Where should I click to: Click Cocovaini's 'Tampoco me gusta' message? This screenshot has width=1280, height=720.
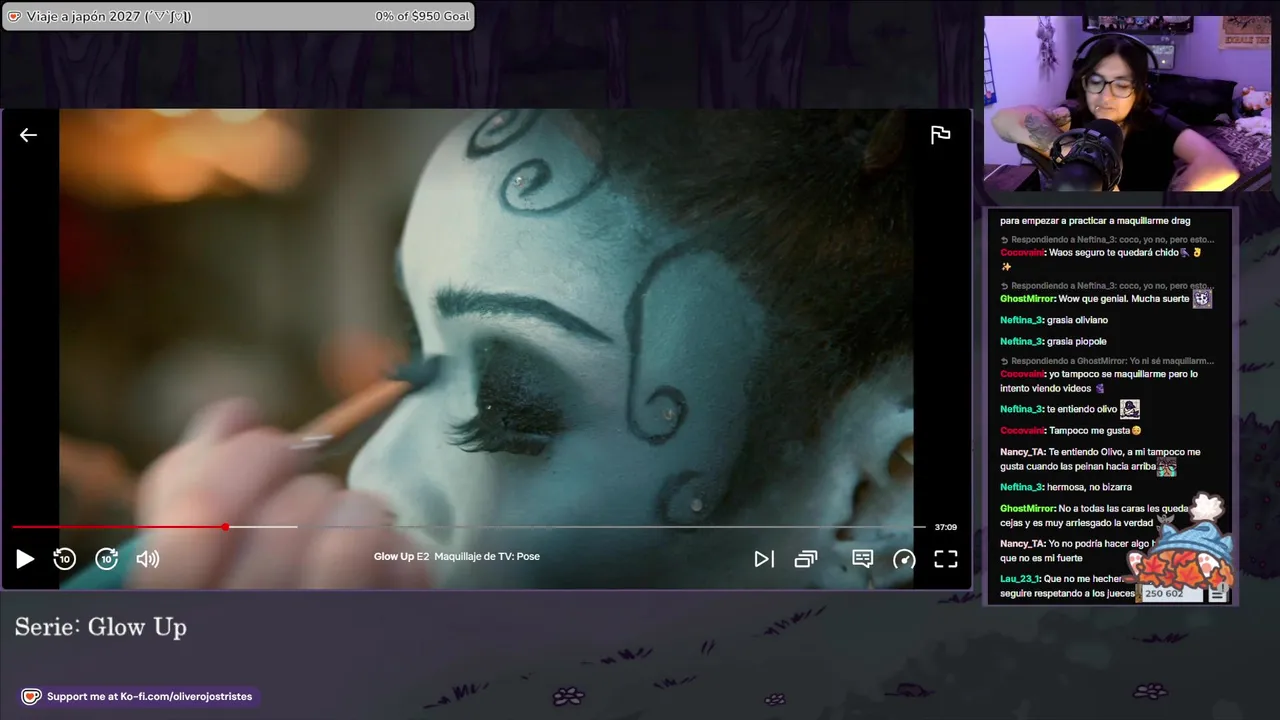pyautogui.click(x=1070, y=431)
